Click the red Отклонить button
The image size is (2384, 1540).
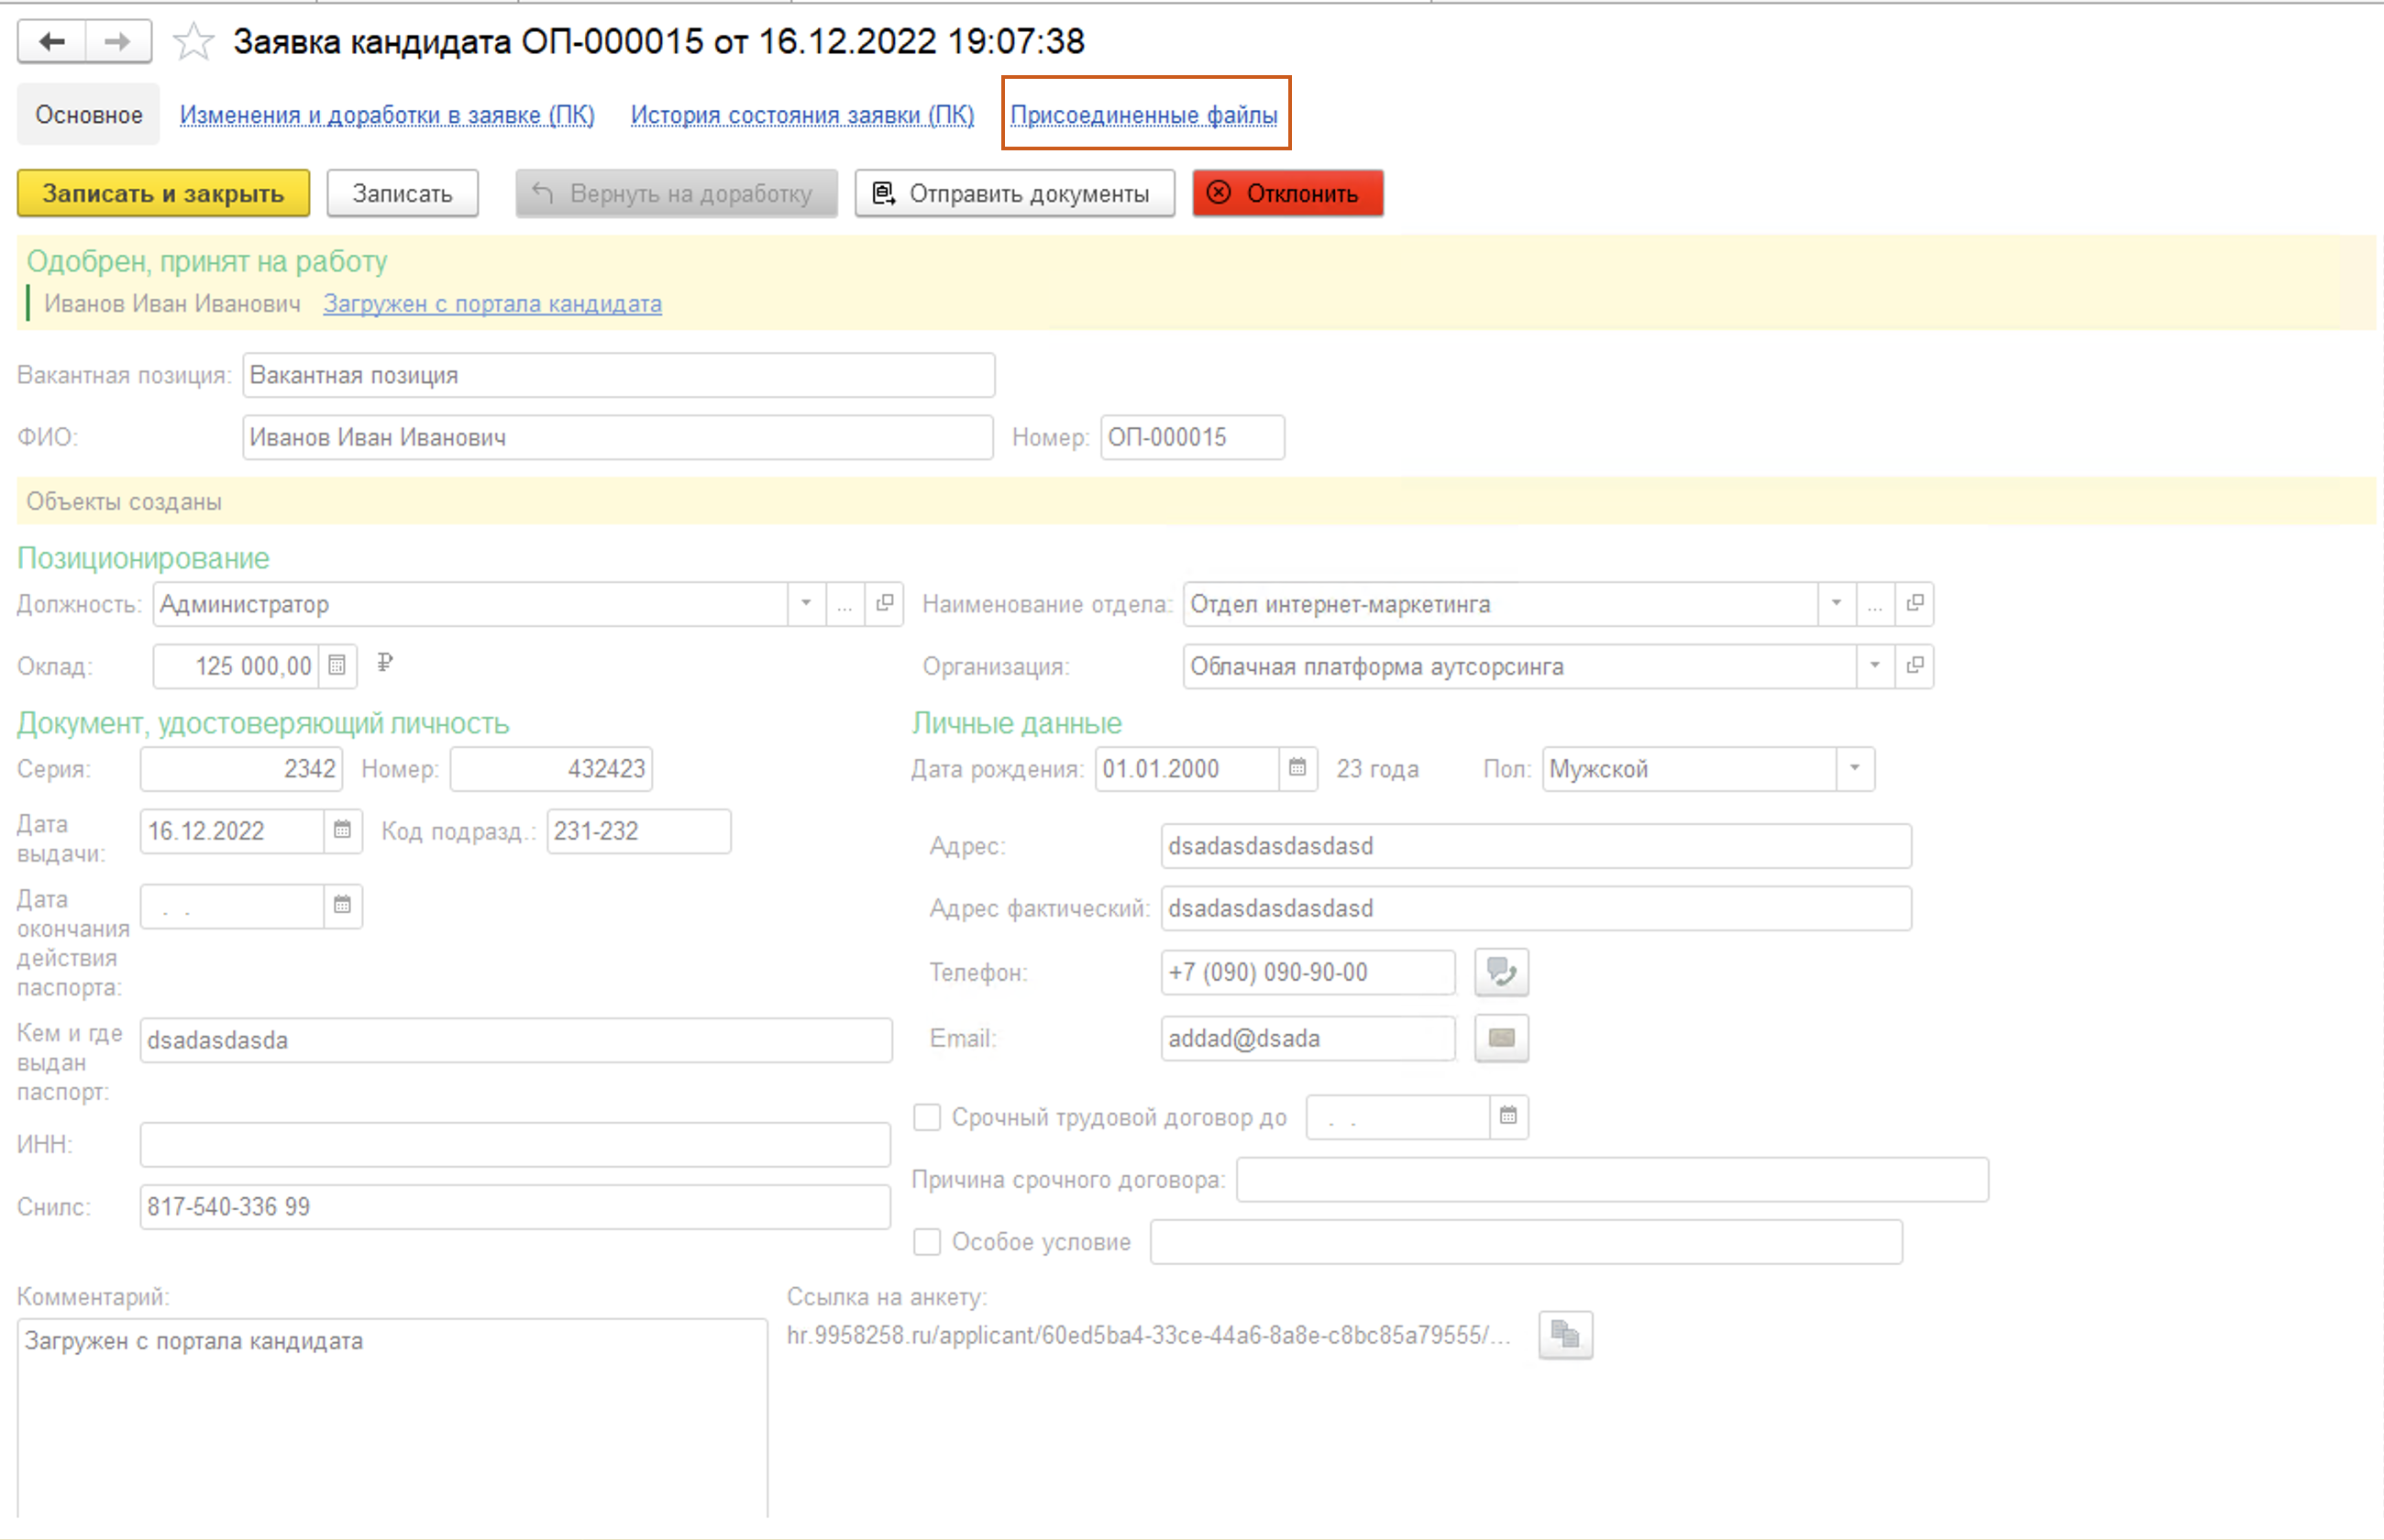click(1288, 193)
